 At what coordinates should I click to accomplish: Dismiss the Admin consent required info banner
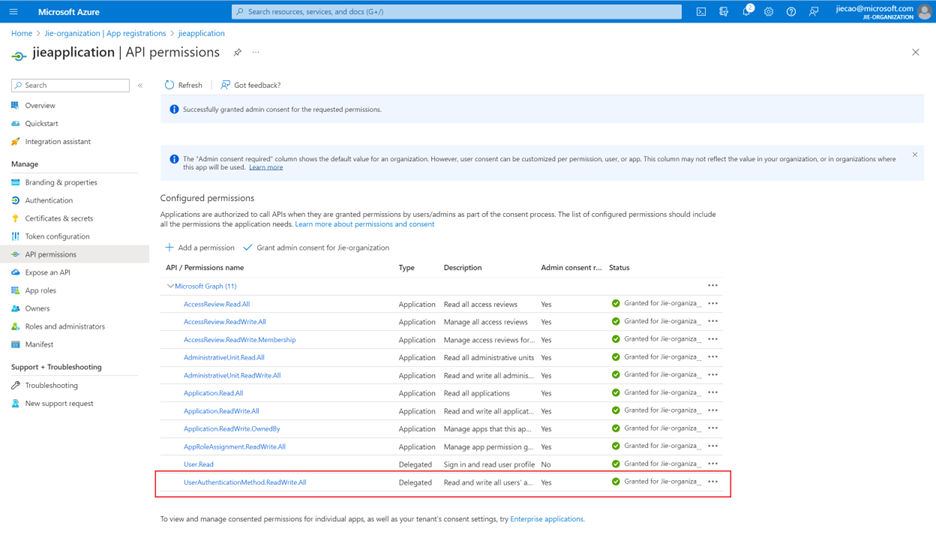coord(915,155)
